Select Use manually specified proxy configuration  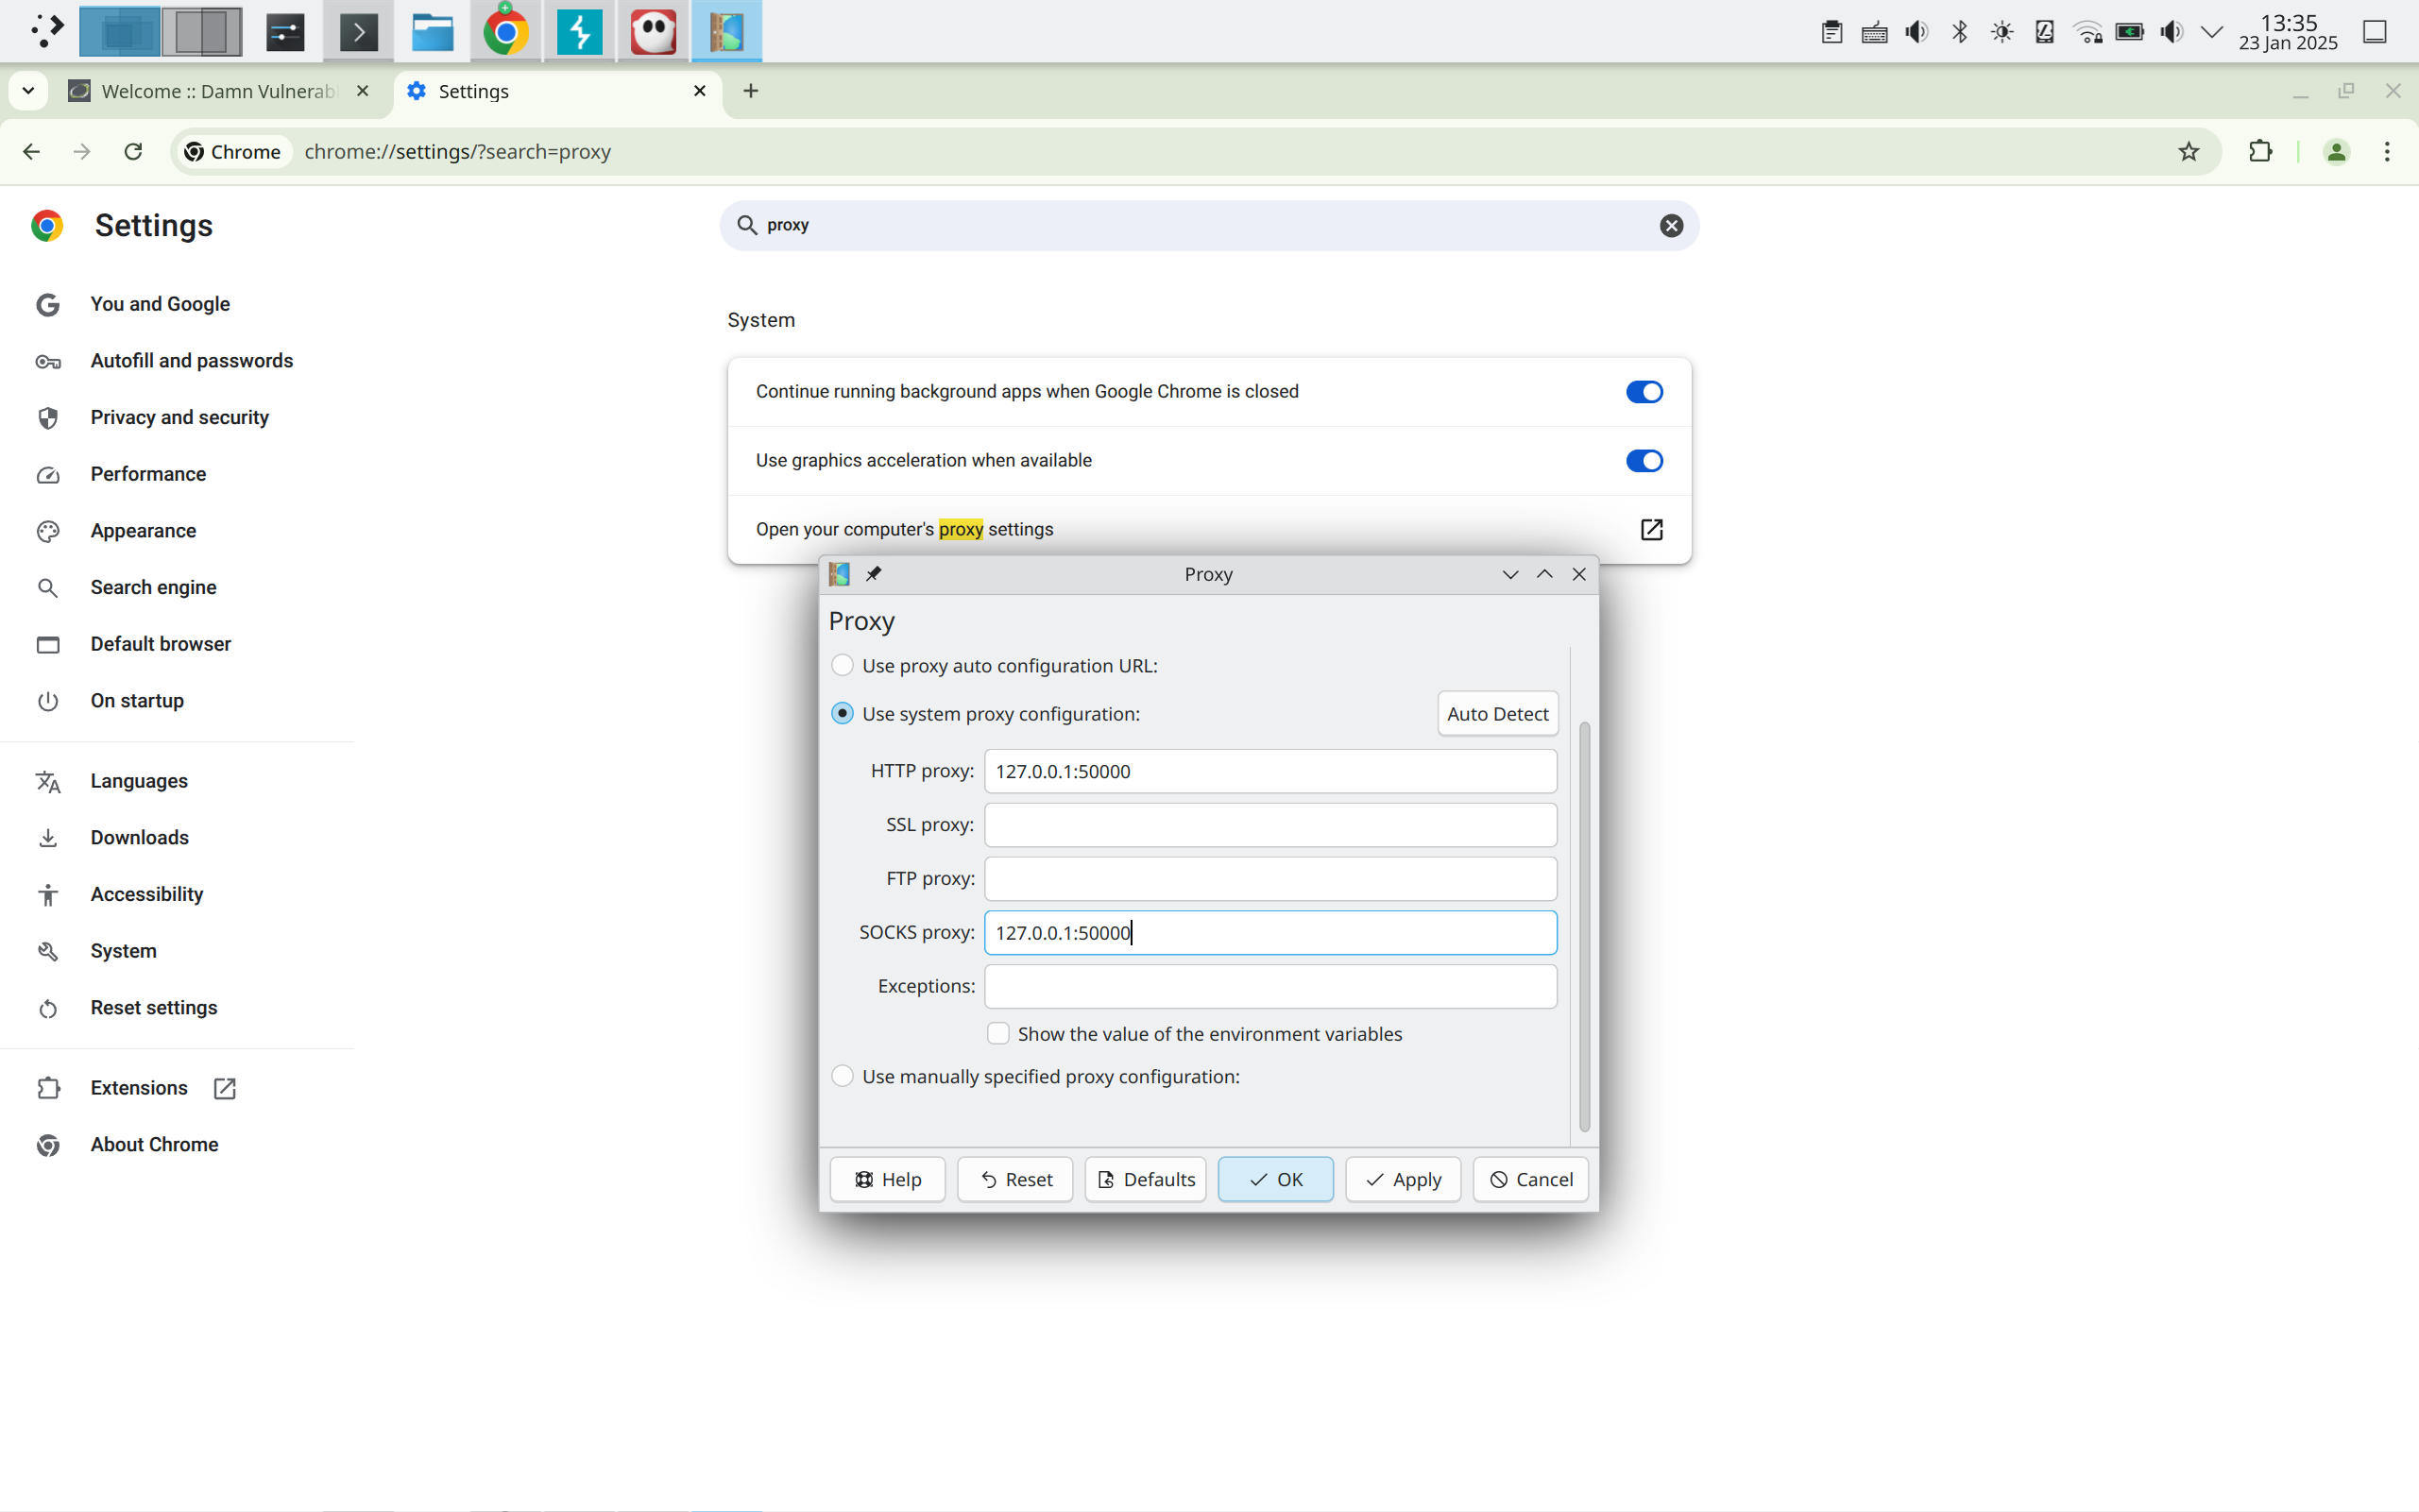(842, 1077)
